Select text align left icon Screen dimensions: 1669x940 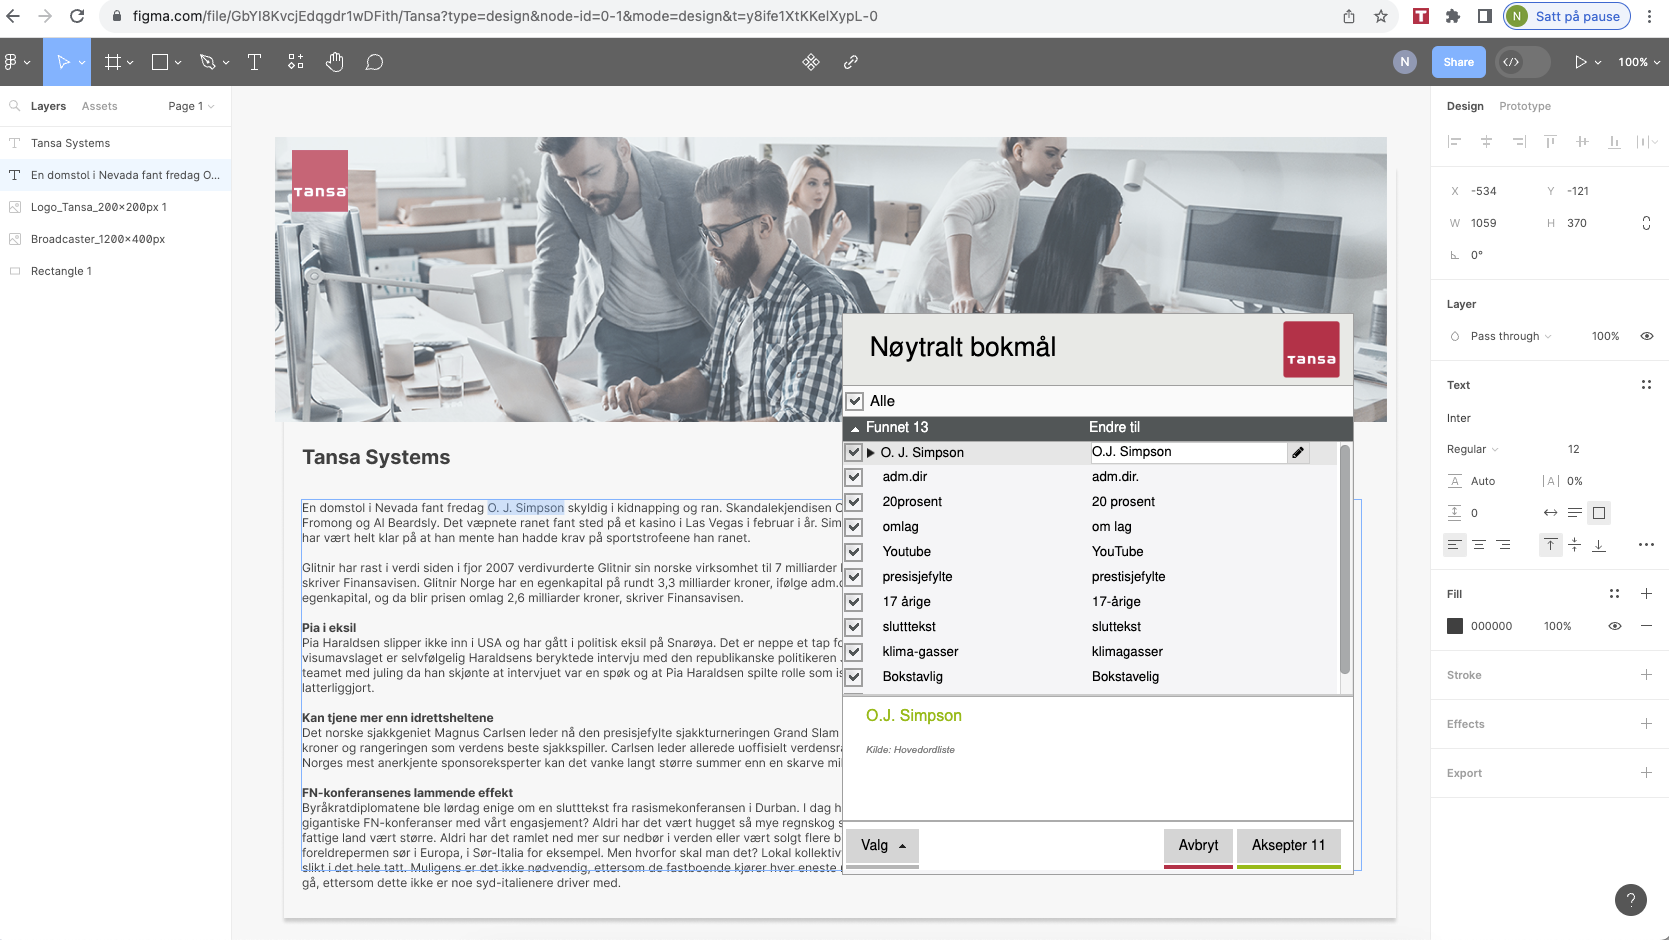[1454, 545]
